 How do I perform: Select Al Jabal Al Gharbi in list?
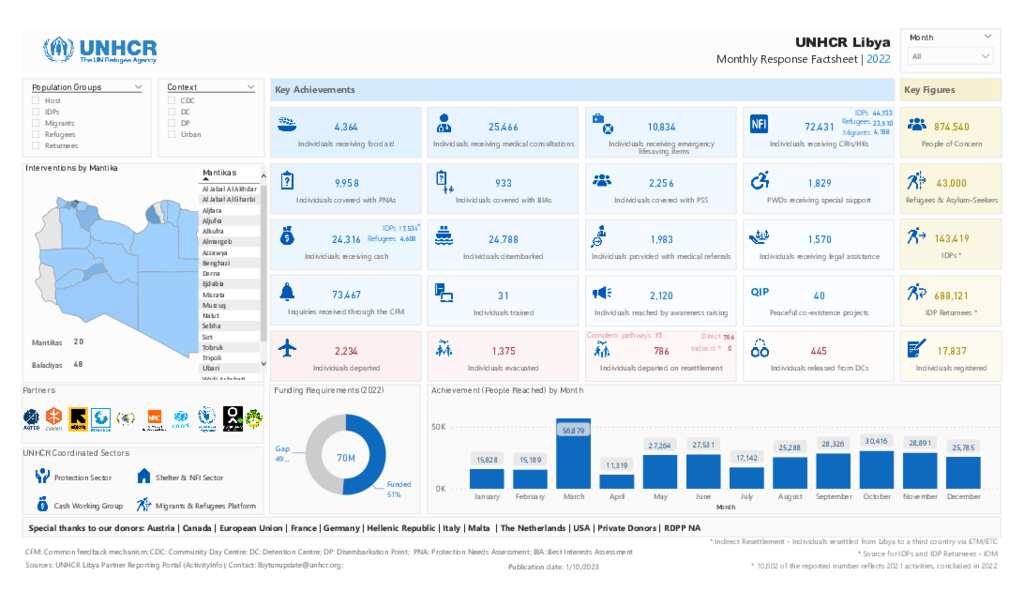(228, 199)
